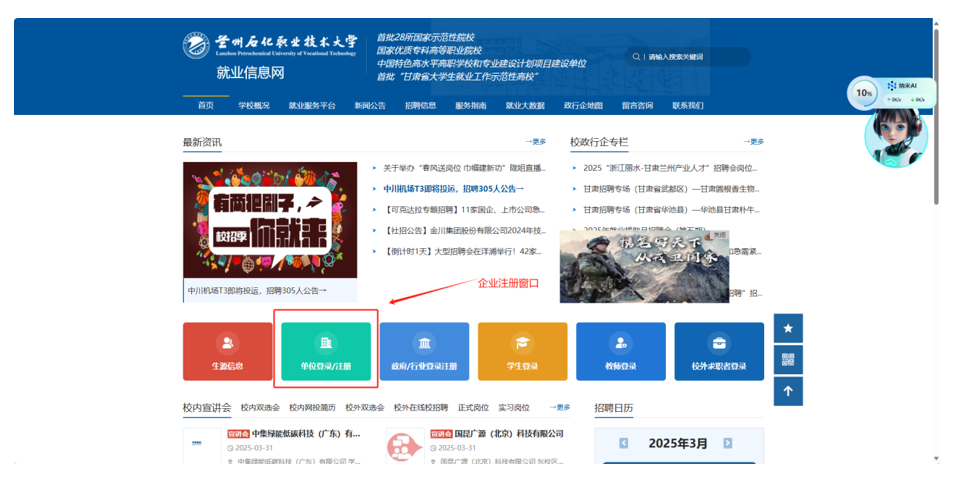Switch to the 实习岗位 tab
Screen dimensions: 963x503
click(514, 408)
